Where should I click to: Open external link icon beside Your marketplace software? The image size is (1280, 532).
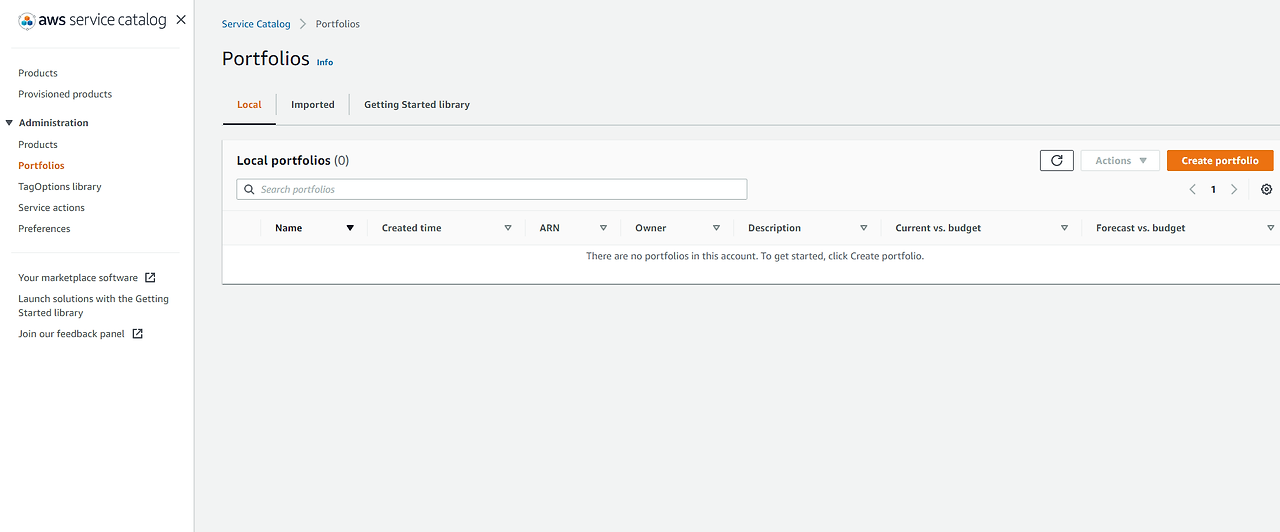click(x=150, y=278)
